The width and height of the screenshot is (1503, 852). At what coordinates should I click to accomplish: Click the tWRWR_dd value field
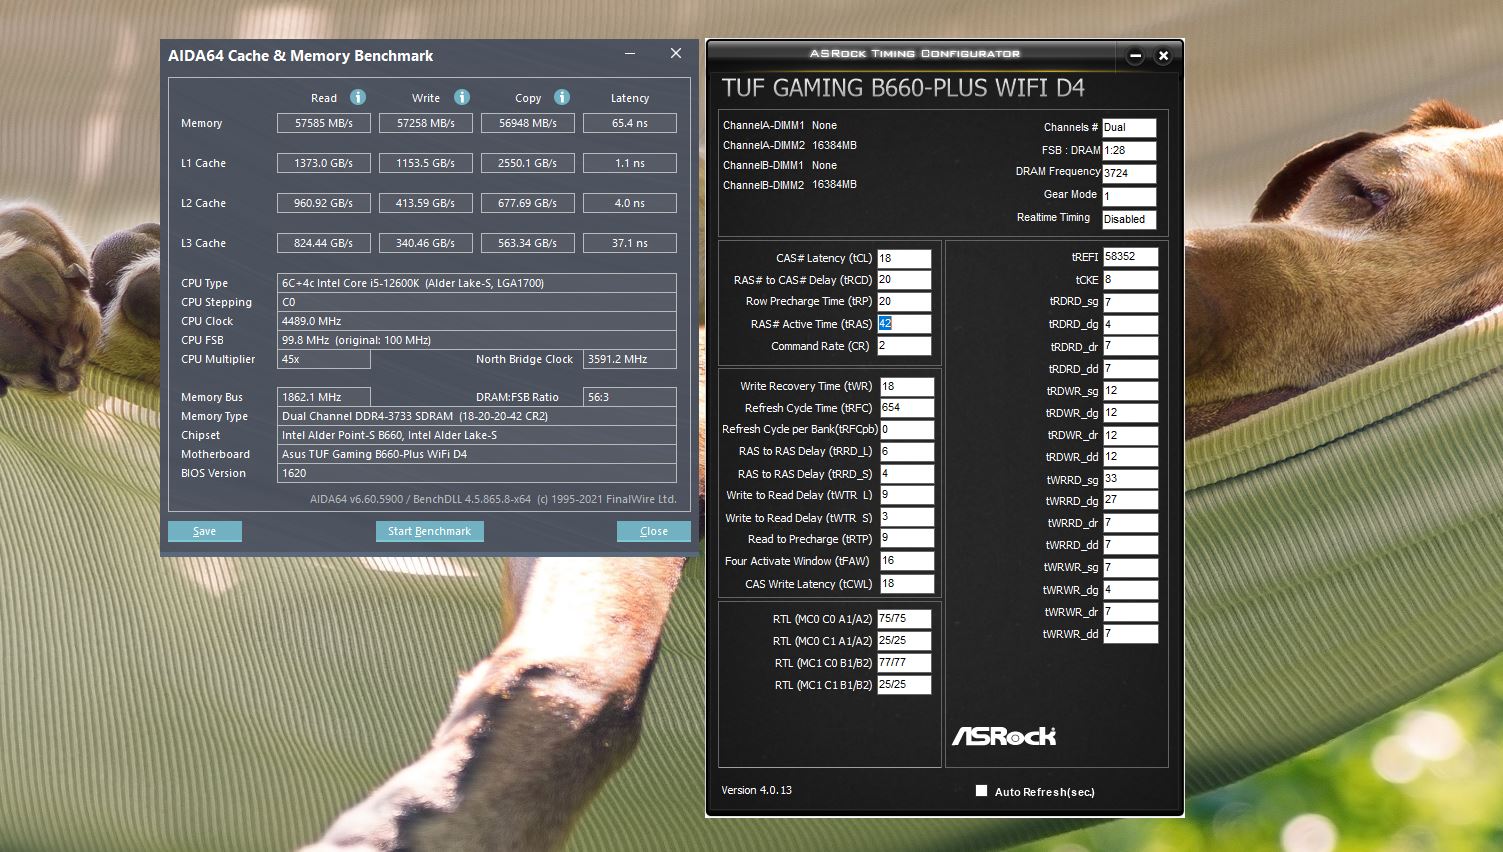[1130, 634]
